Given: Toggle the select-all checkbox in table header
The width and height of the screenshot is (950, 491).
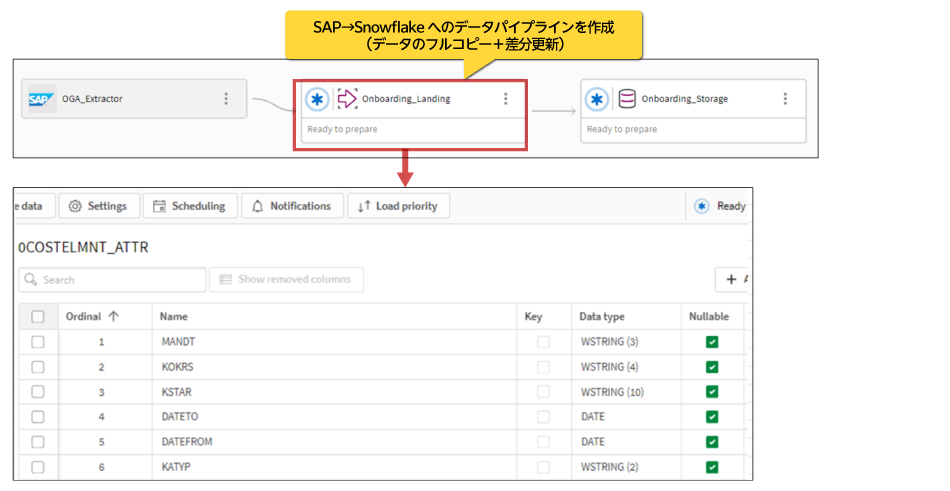Looking at the screenshot, I should click(38, 317).
